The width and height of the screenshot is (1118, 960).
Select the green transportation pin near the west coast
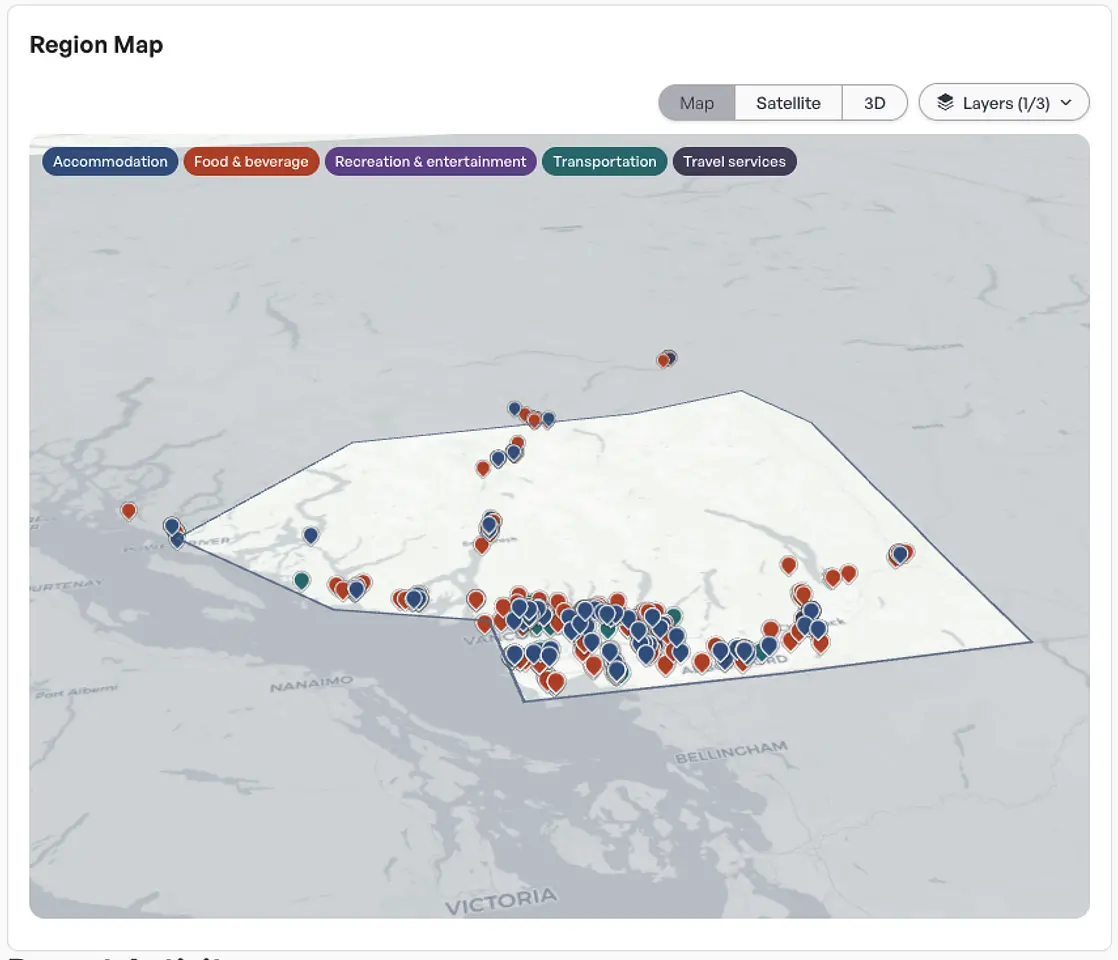(302, 580)
